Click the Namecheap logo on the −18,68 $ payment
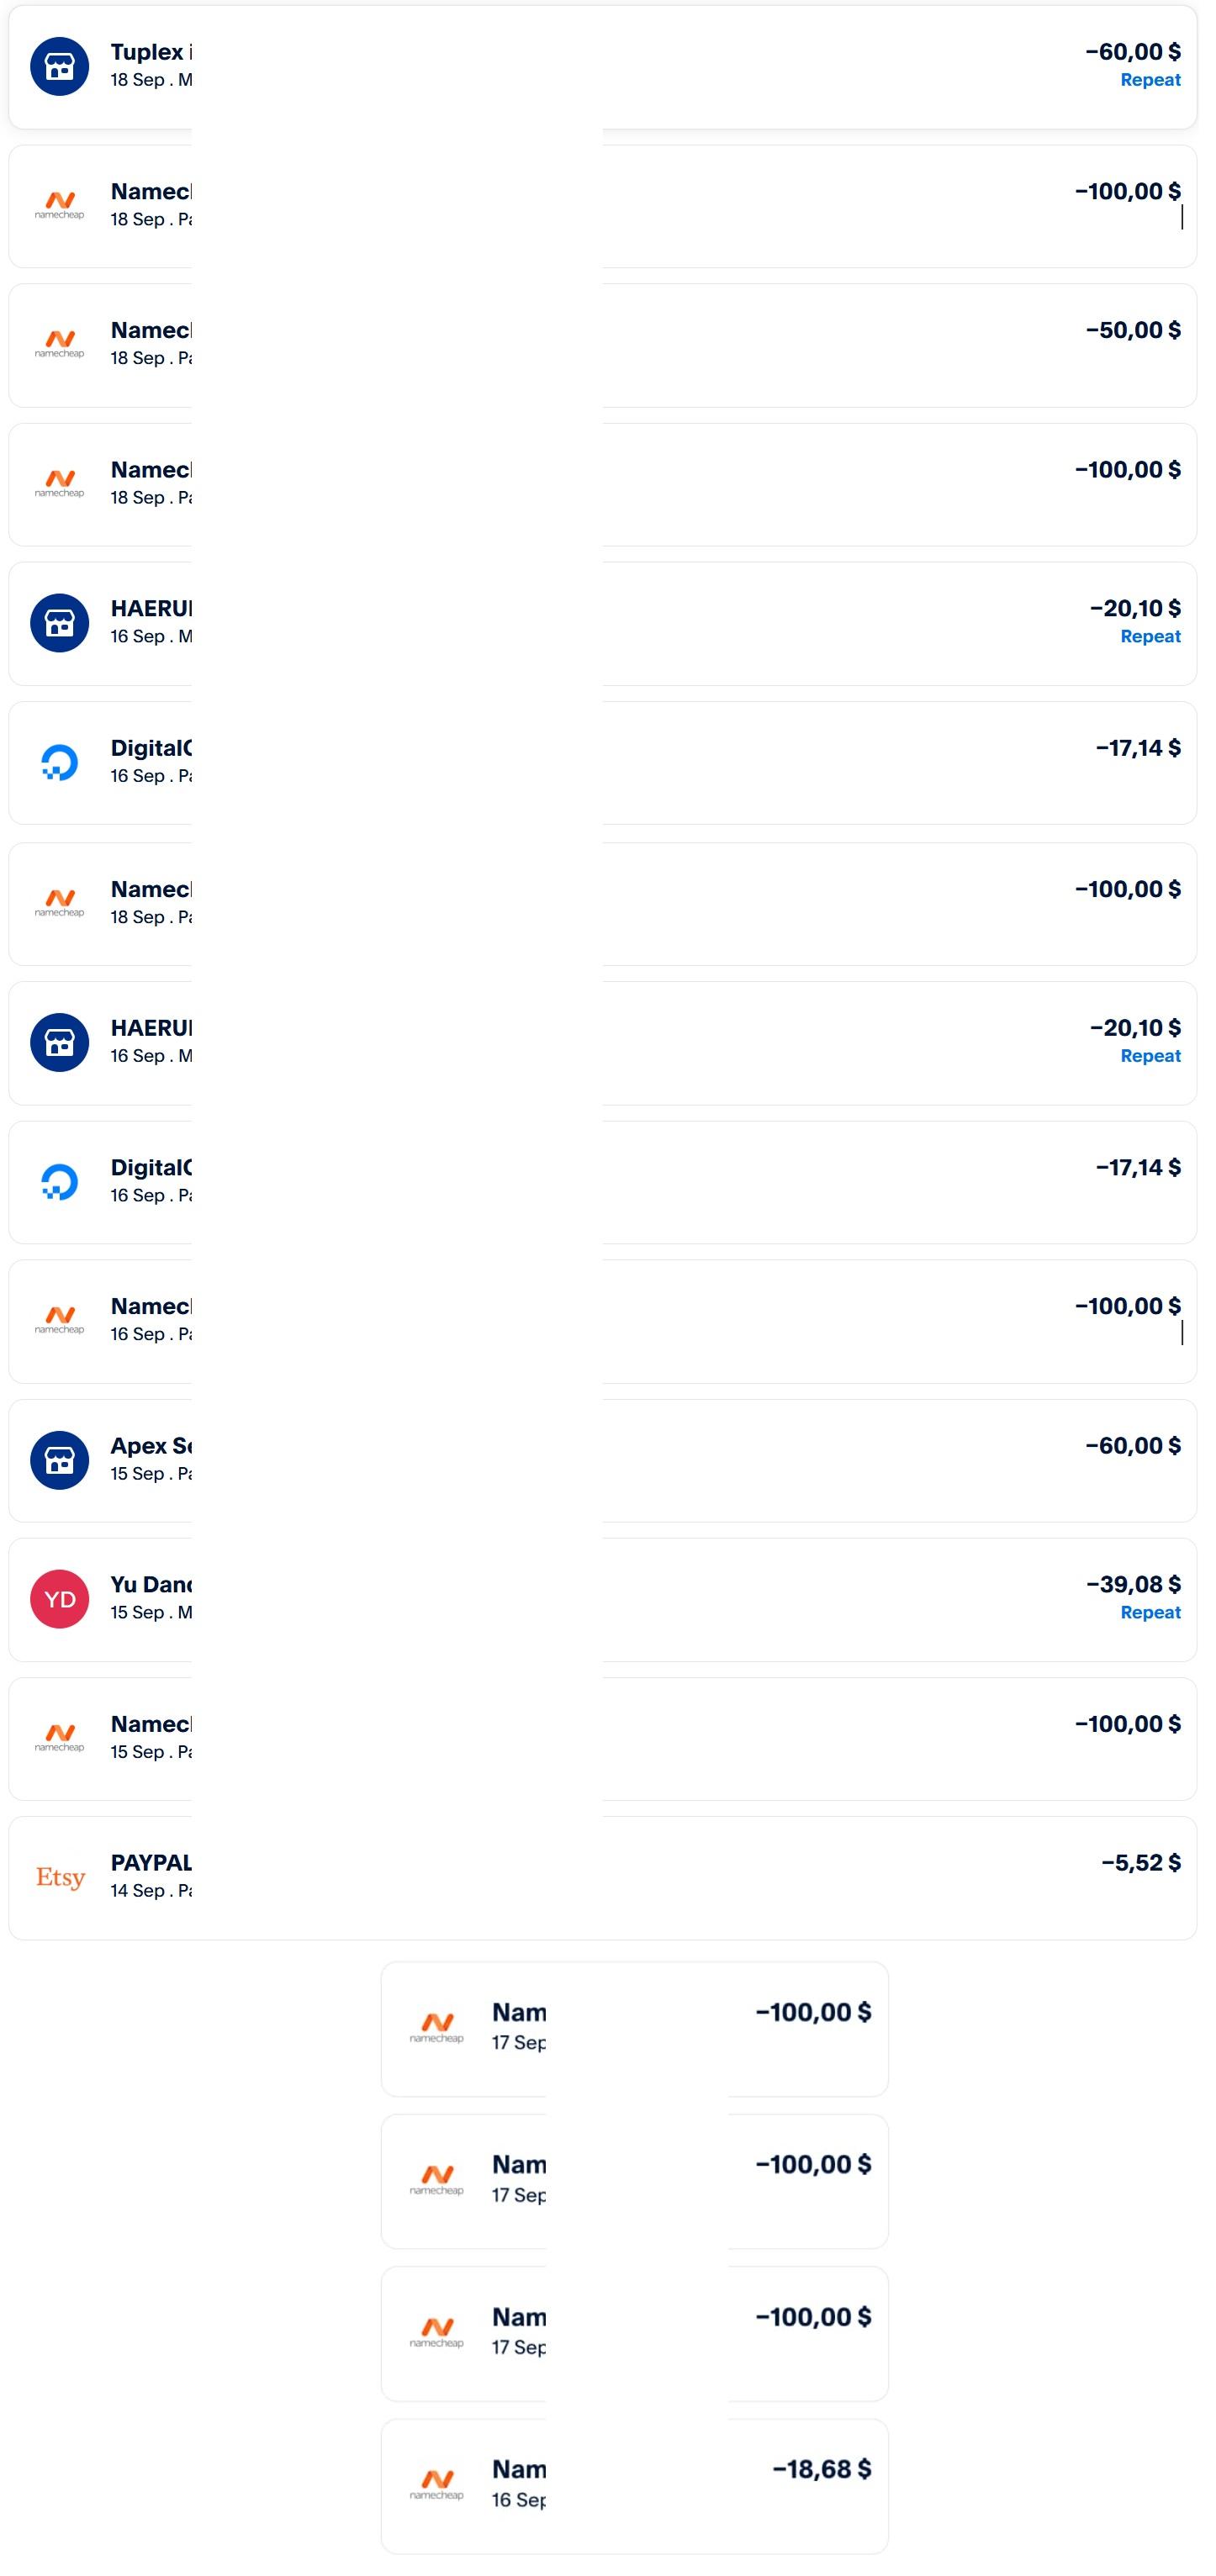The width and height of the screenshot is (1216, 2576). [x=437, y=2484]
